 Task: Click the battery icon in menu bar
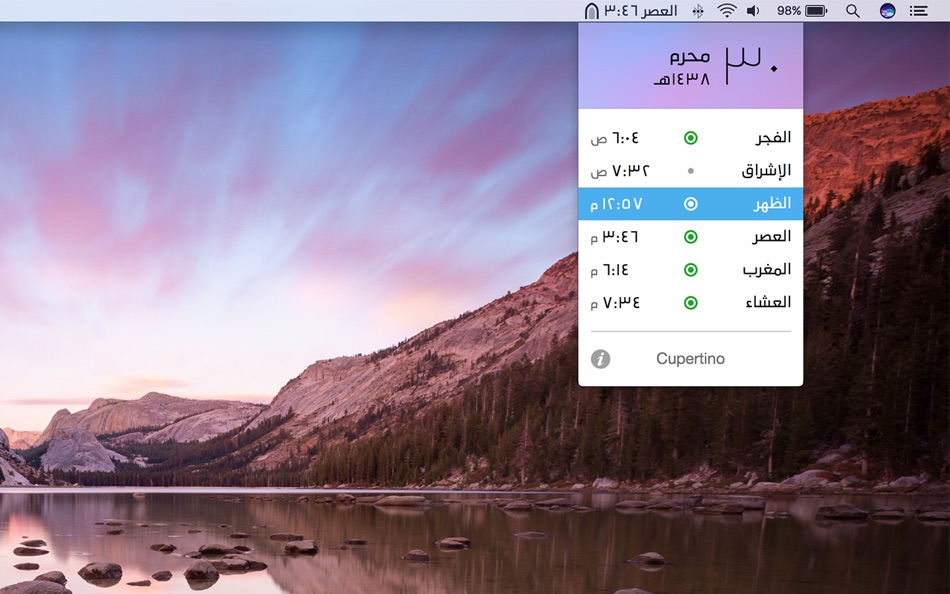[816, 11]
